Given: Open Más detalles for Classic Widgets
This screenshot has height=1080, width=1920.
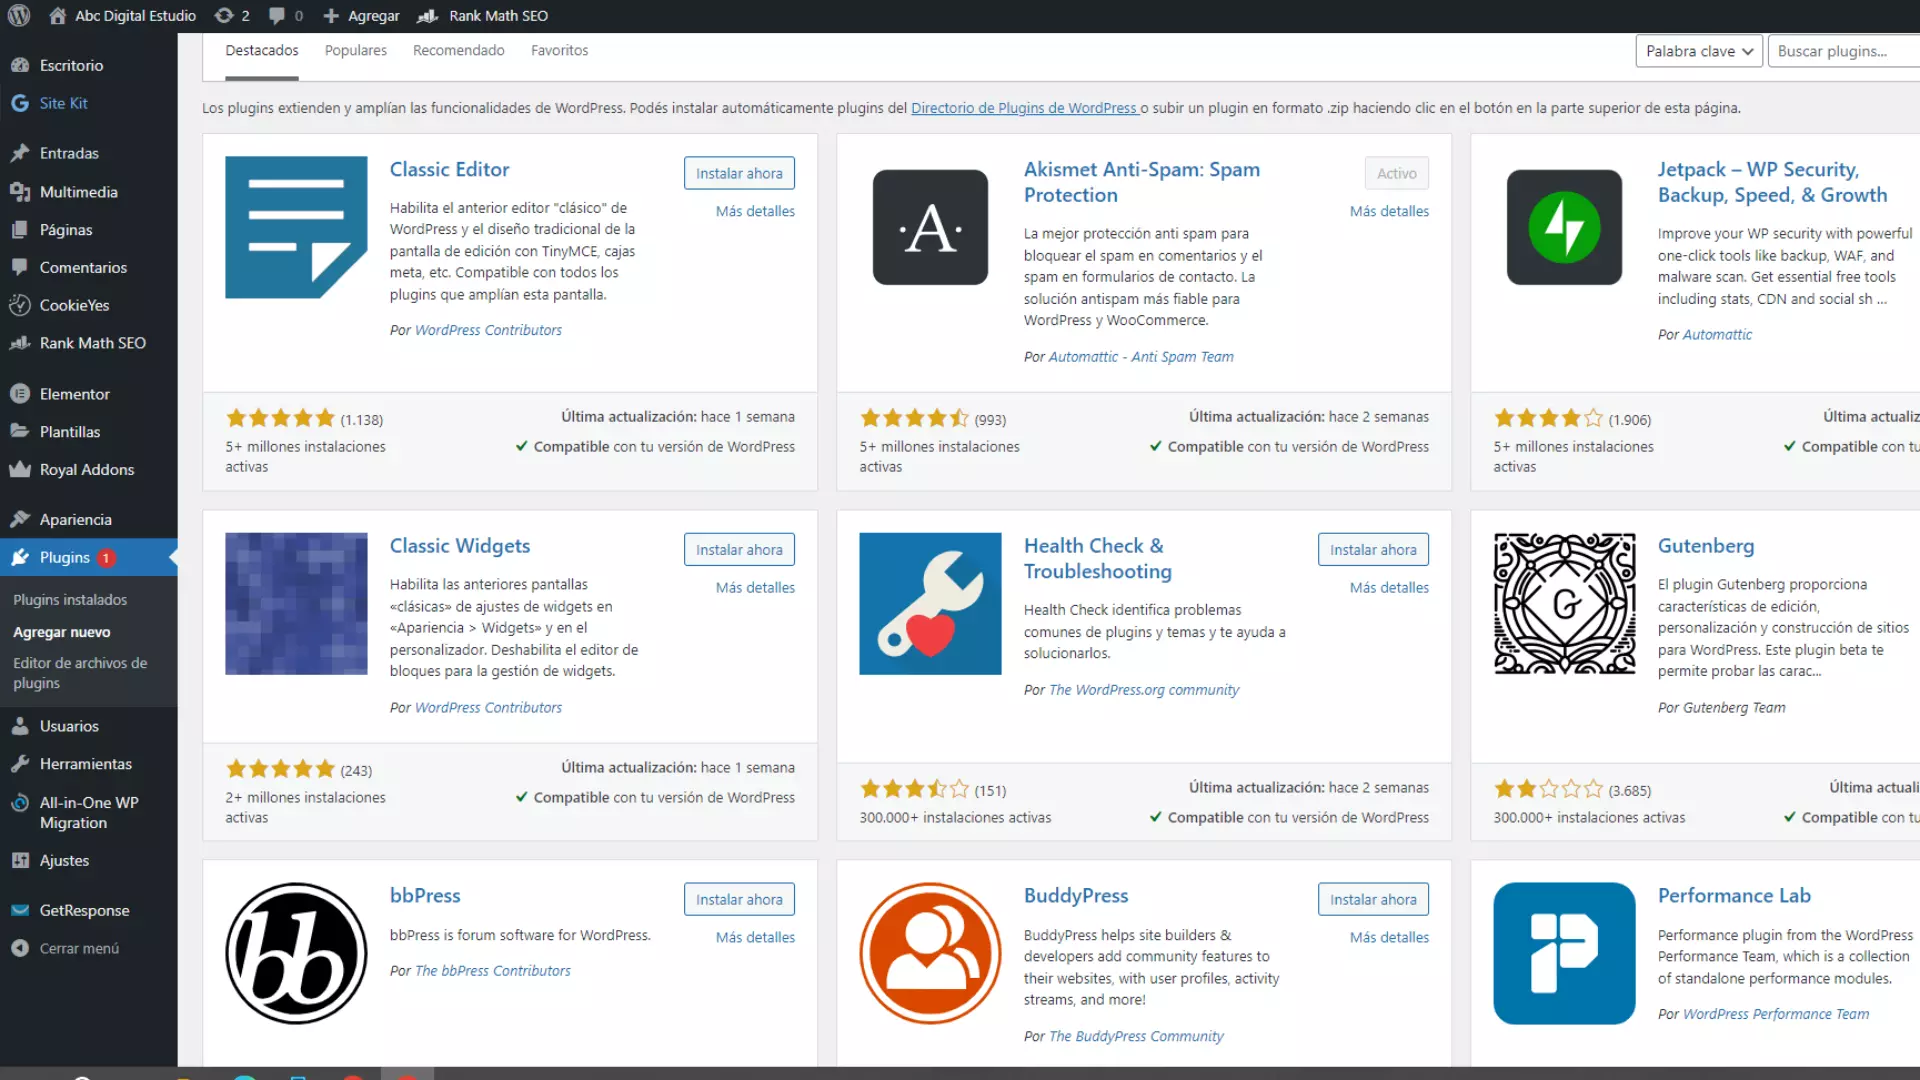Looking at the screenshot, I should (x=755, y=588).
